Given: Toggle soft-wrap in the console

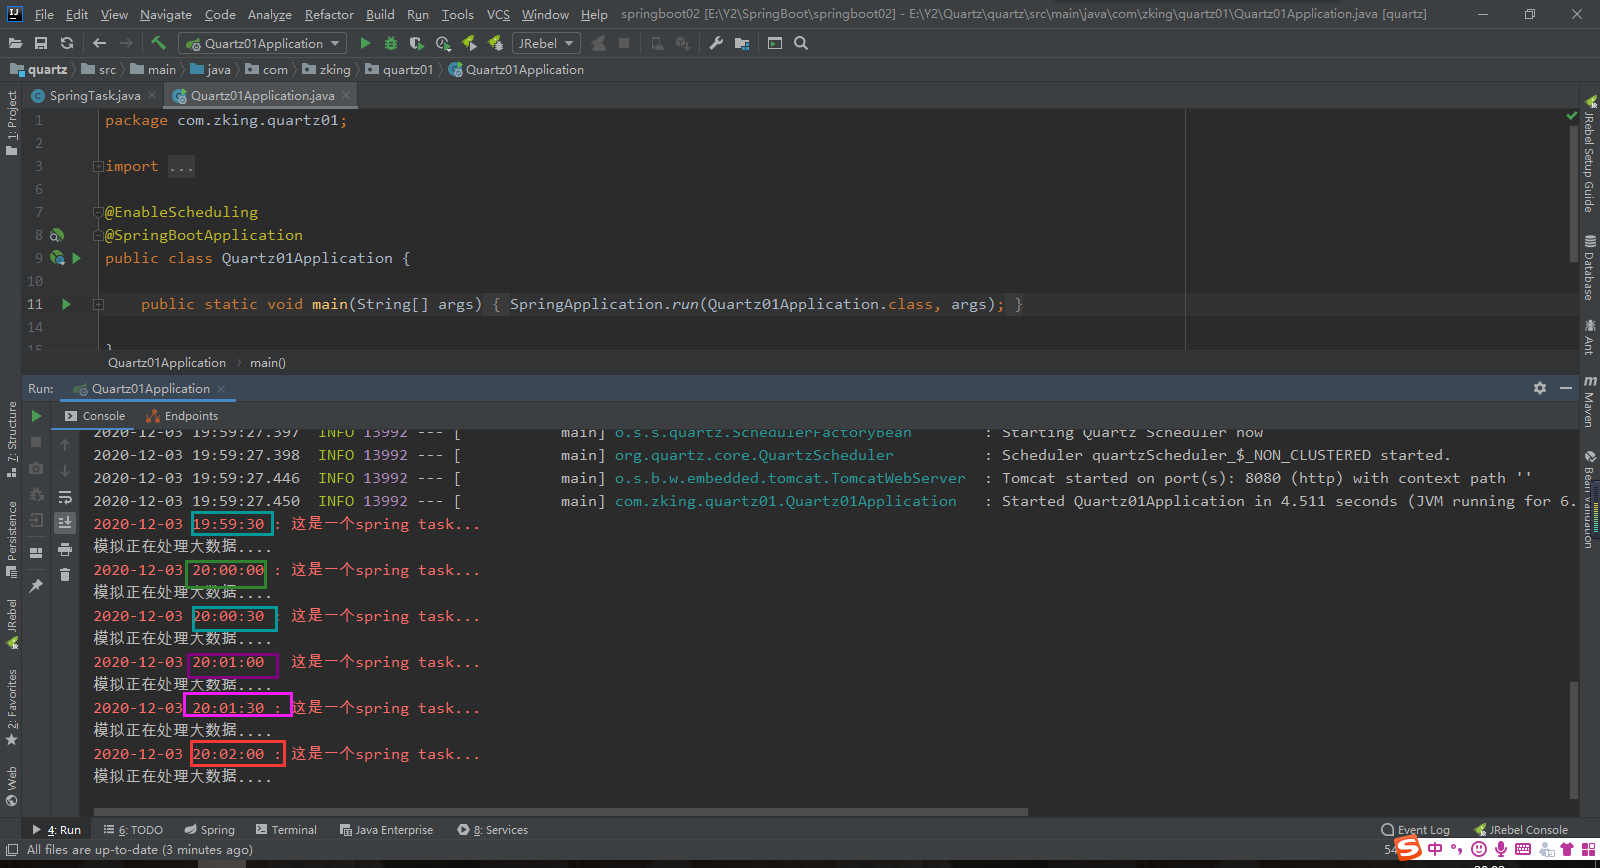Looking at the screenshot, I should tap(65, 497).
